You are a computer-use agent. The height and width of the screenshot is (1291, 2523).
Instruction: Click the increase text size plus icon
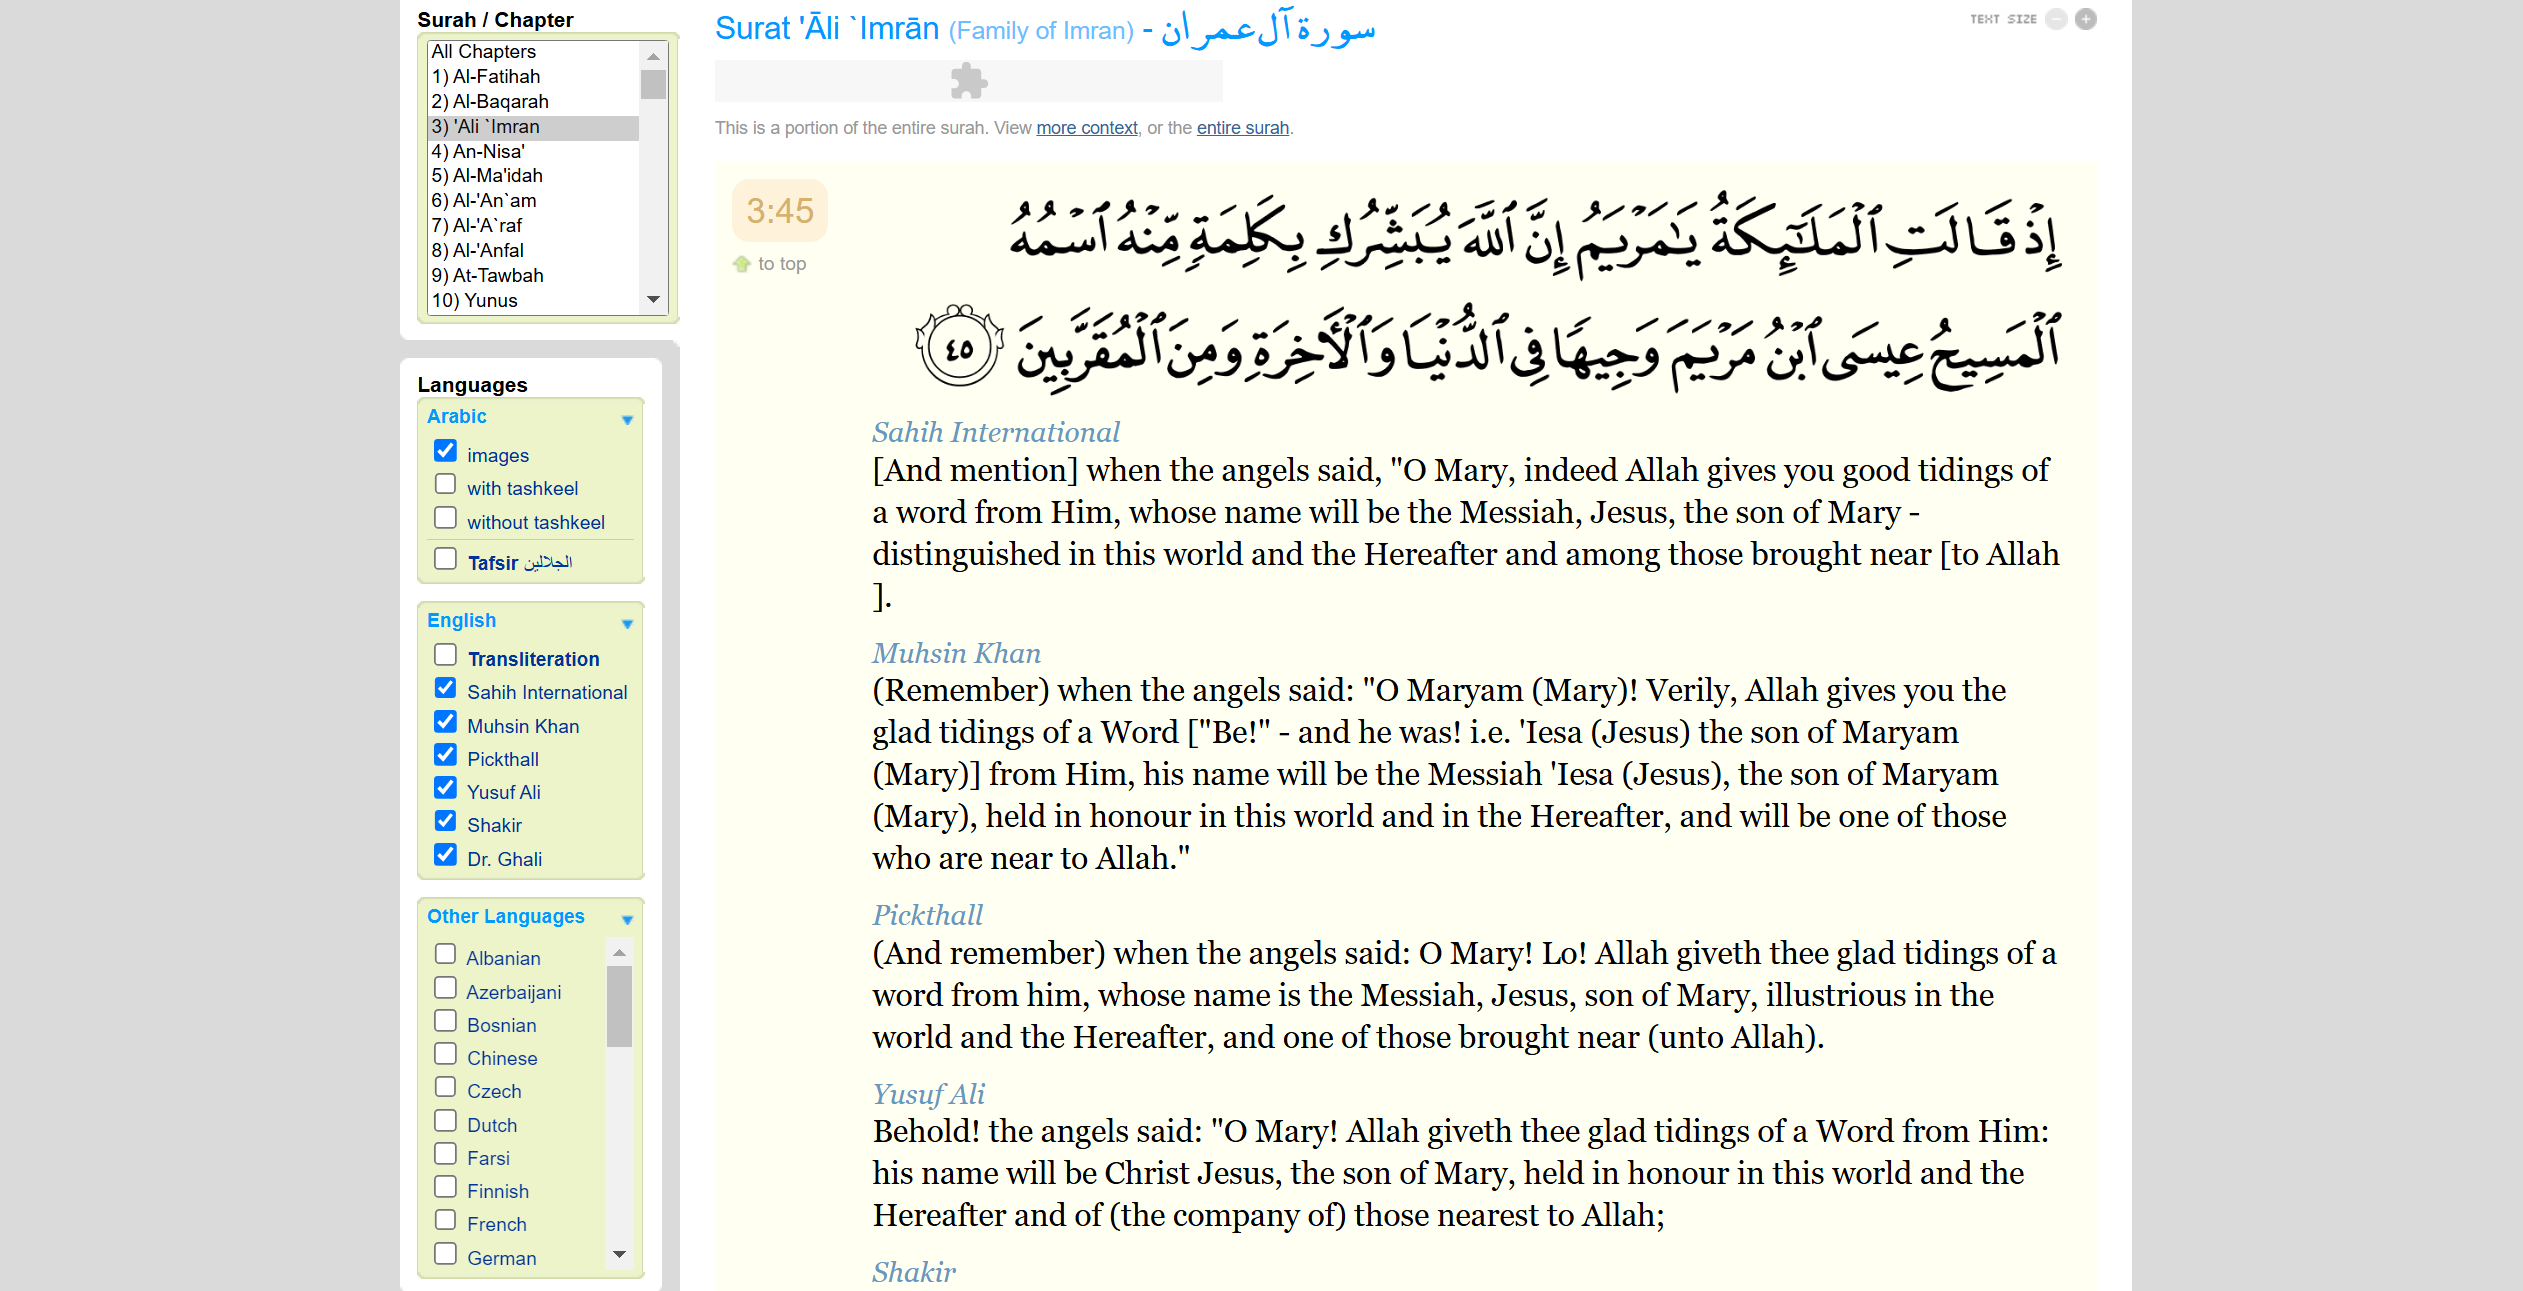point(2085,19)
